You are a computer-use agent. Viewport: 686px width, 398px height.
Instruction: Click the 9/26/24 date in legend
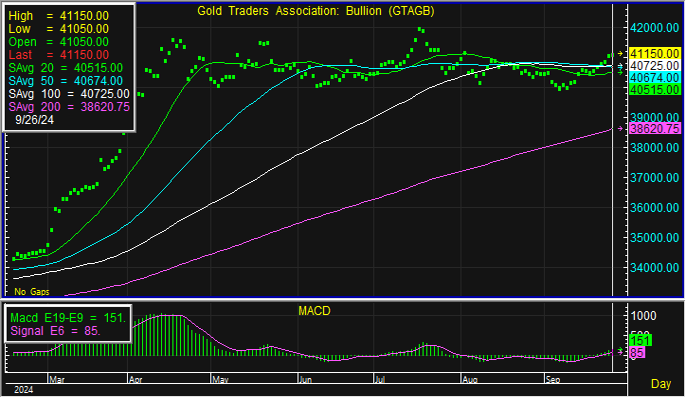35,120
